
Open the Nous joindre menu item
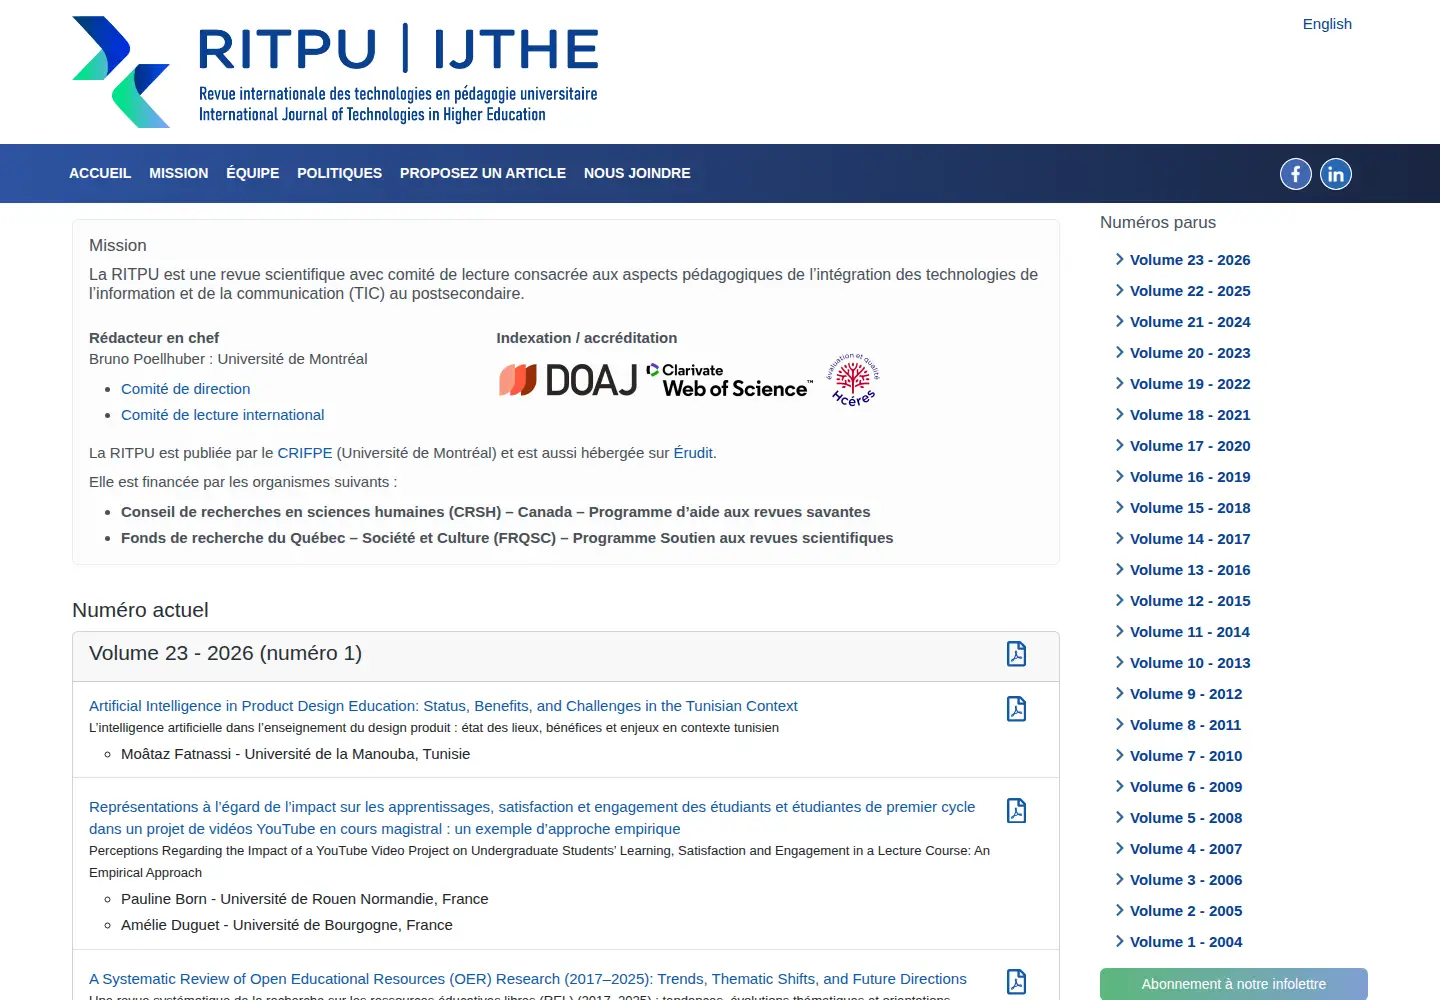pyautogui.click(x=637, y=173)
